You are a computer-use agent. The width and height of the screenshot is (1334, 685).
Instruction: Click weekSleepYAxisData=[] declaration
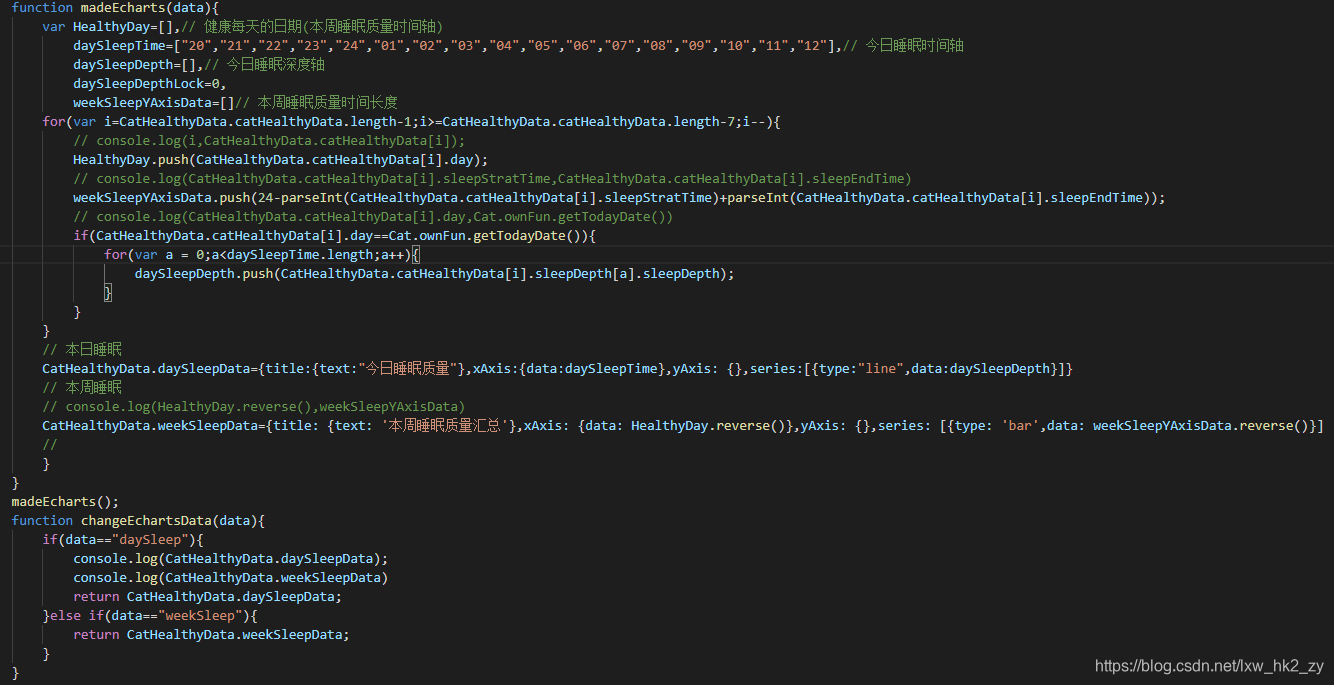point(154,103)
